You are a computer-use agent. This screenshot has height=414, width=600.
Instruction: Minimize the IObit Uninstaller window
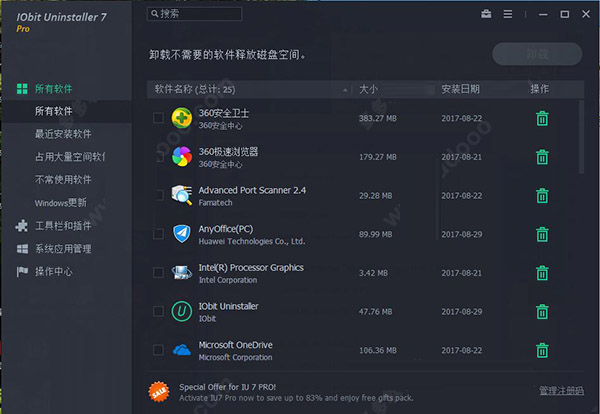(543, 15)
